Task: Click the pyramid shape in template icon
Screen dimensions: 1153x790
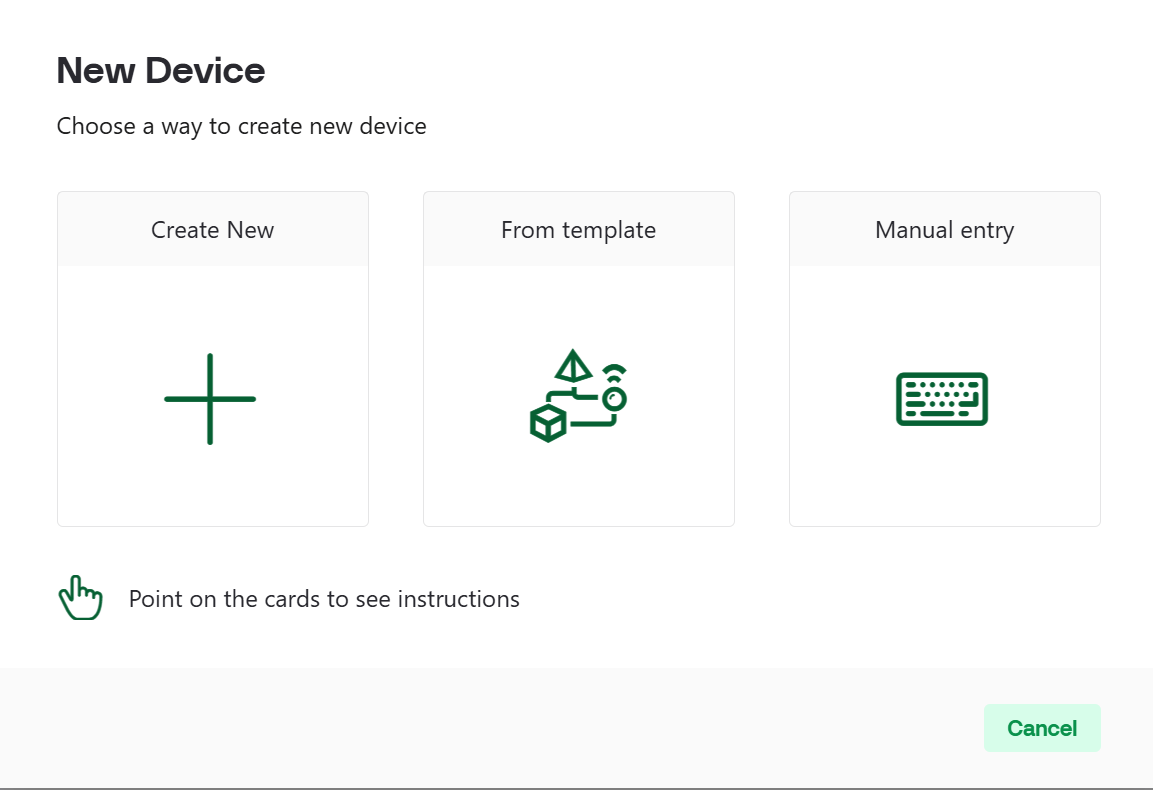Action: click(572, 366)
